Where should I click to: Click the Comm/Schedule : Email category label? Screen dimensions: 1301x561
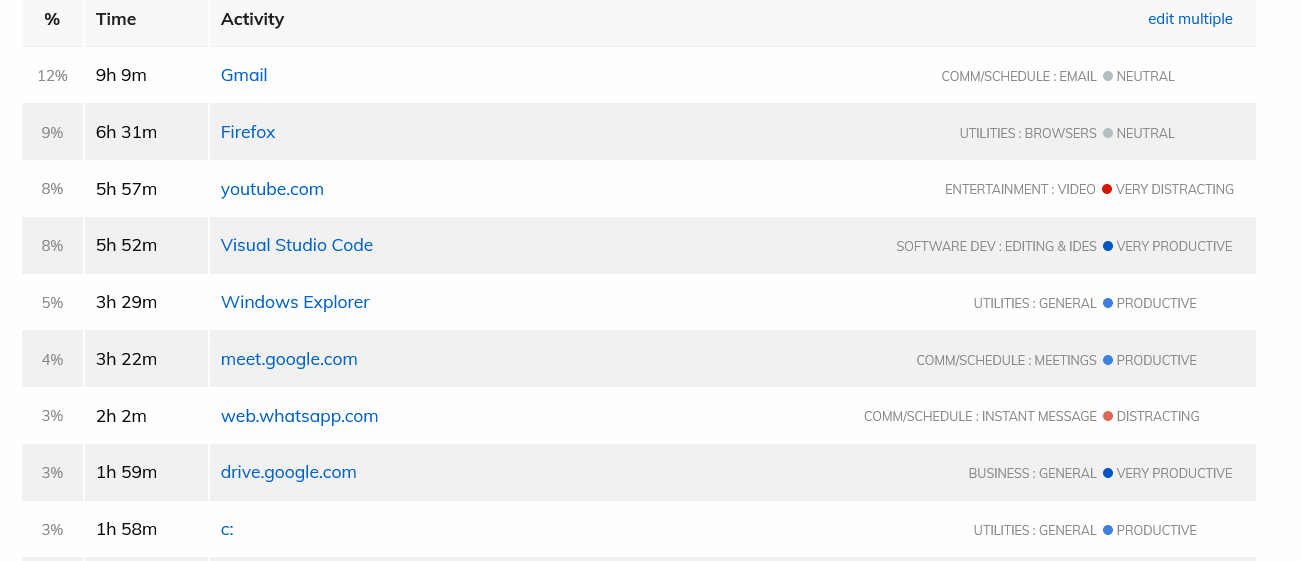click(x=1019, y=76)
